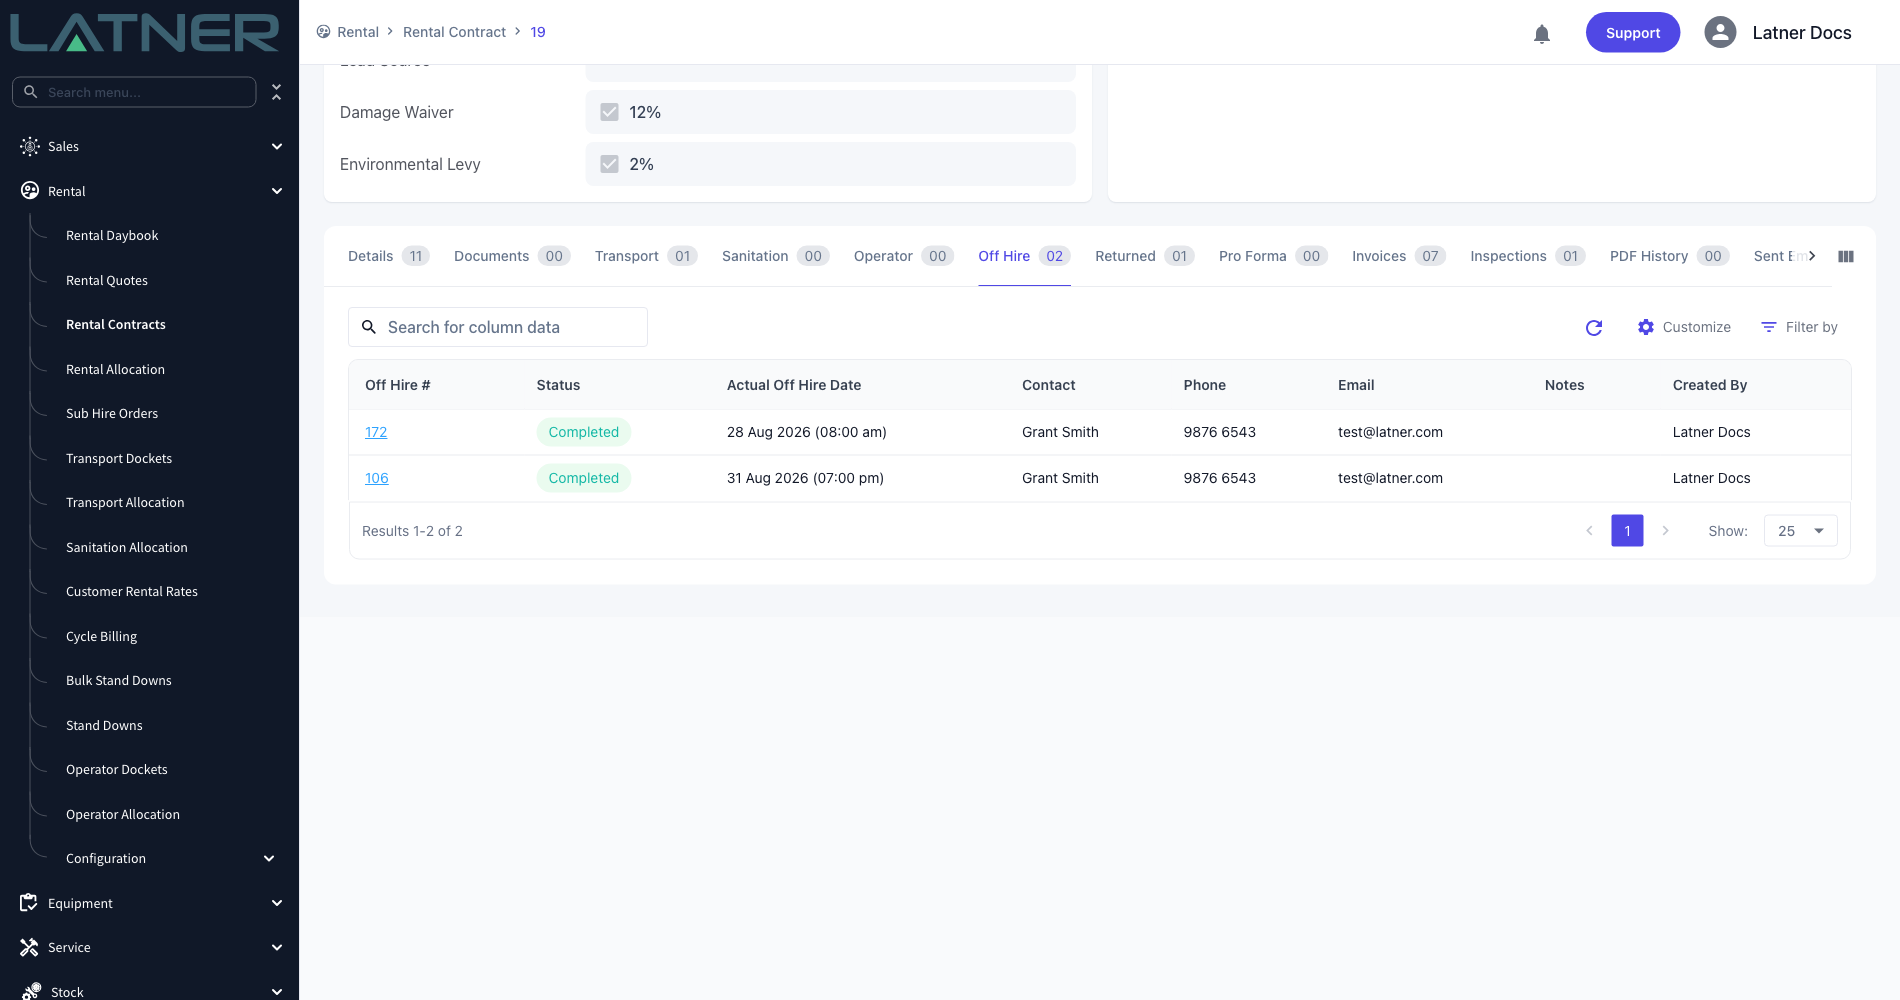
Task: Click Completed status for record 172
Action: point(584,432)
